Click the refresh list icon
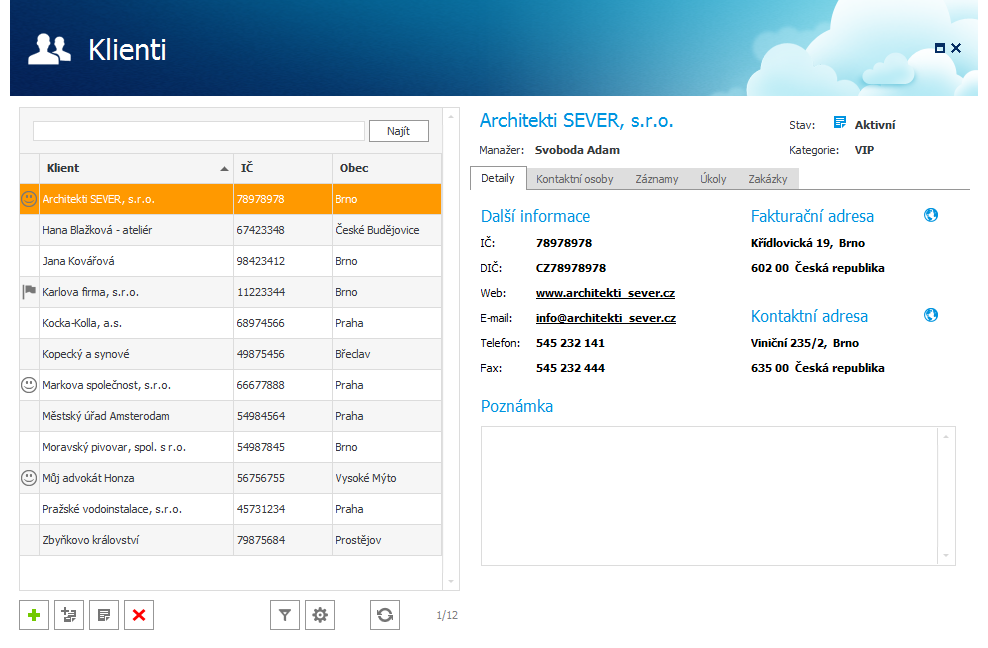This screenshot has width=988, height=648. (385, 615)
